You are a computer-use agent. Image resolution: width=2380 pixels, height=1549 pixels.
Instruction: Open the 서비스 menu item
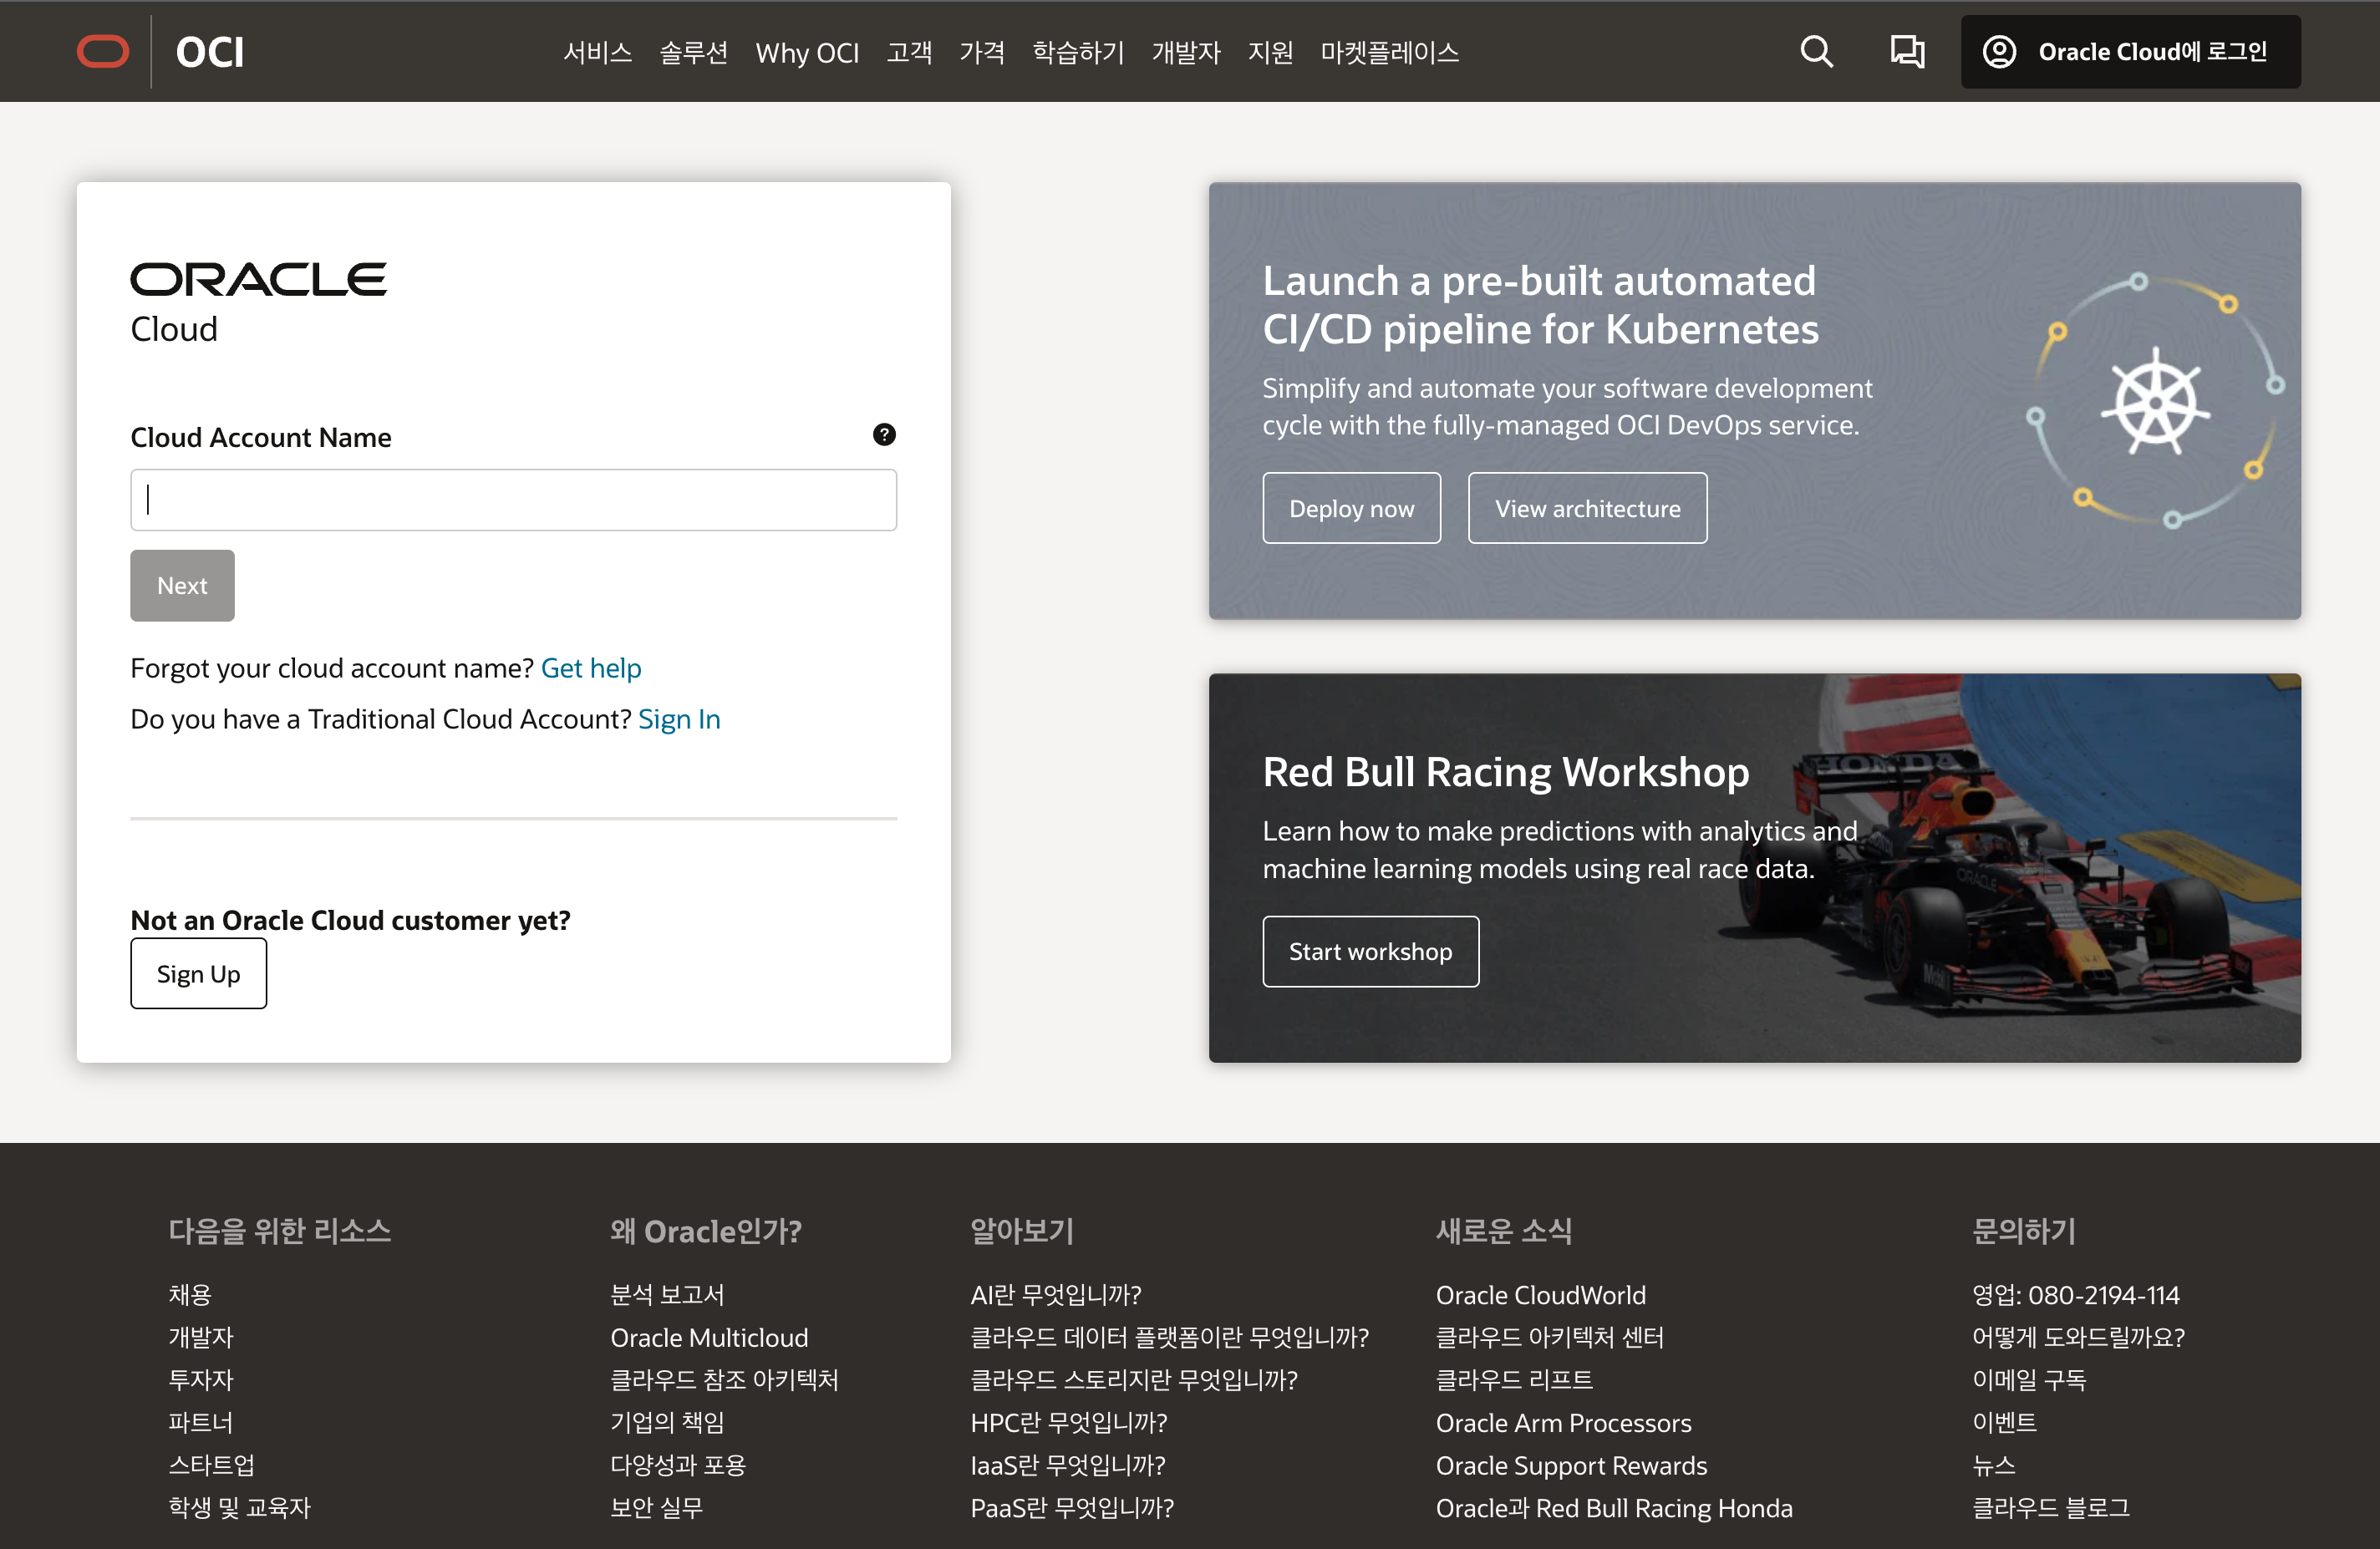[x=597, y=50]
